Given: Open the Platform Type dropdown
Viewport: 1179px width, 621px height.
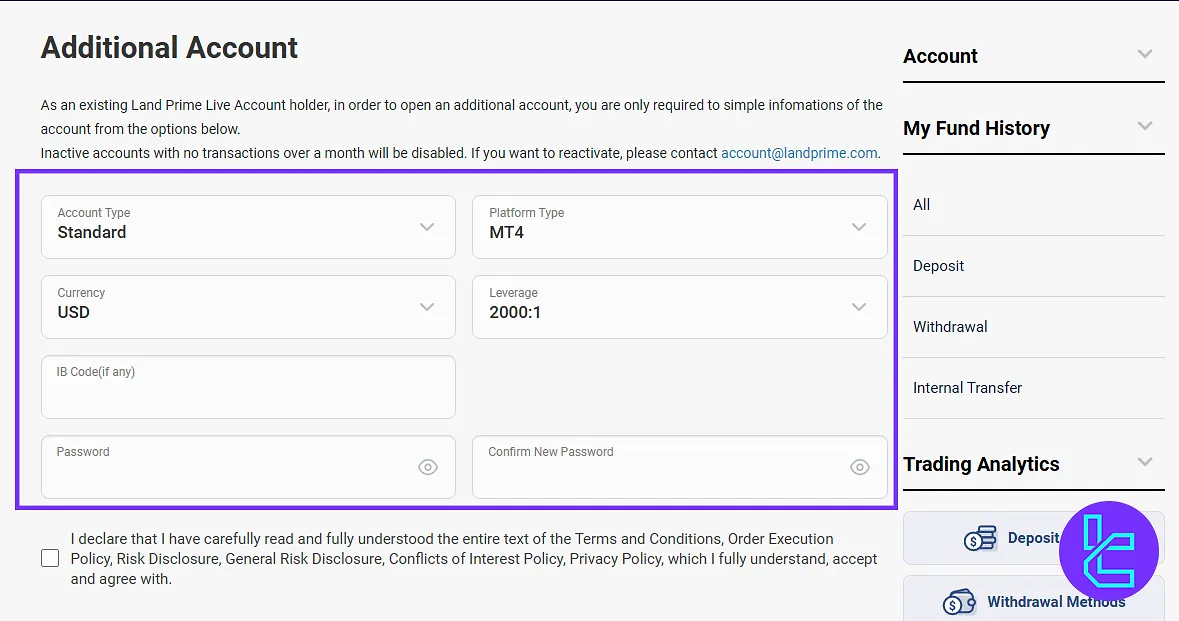Looking at the screenshot, I should point(679,227).
